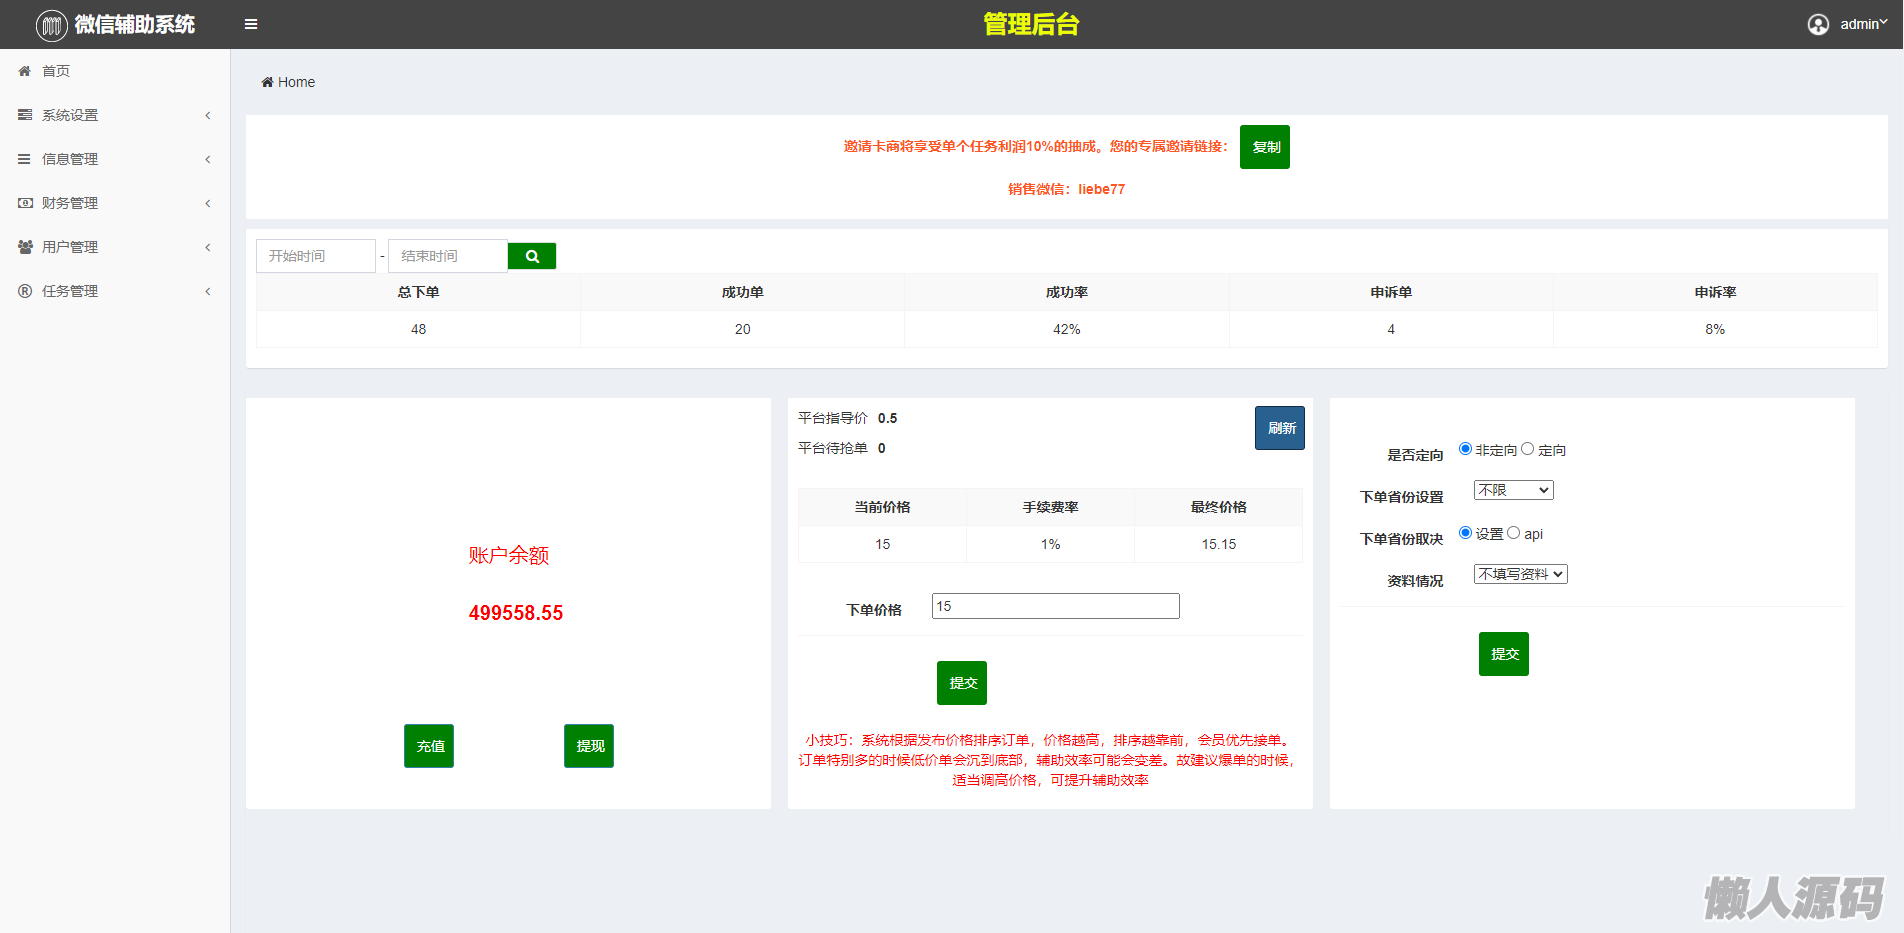The width and height of the screenshot is (1904, 933).
Task: Click the admin user avatar icon
Action: (1818, 24)
